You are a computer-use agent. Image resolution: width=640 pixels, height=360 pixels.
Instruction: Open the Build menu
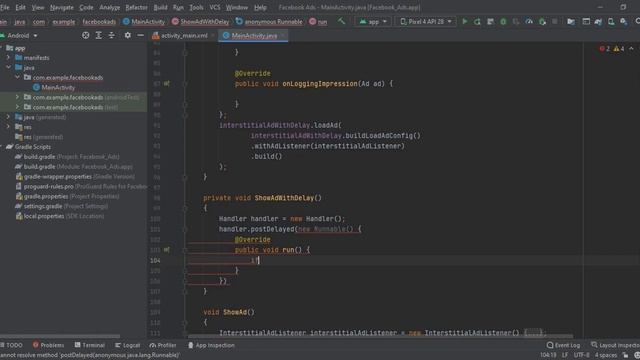tap(160, 7)
